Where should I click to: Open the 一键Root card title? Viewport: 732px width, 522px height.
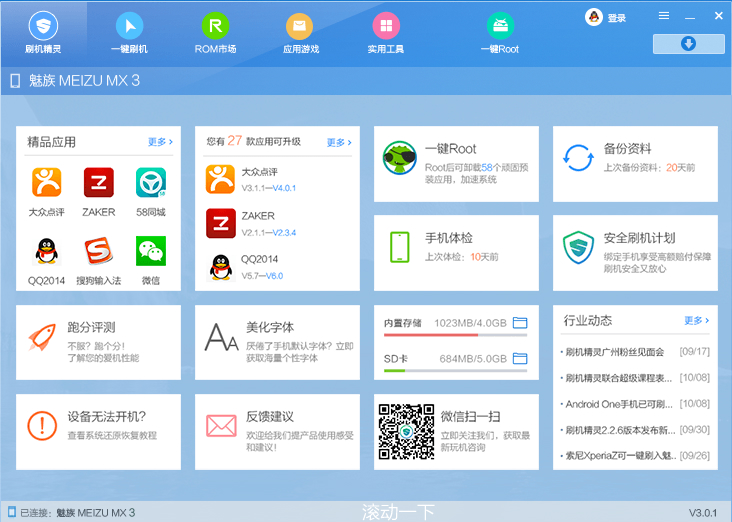tap(450, 149)
